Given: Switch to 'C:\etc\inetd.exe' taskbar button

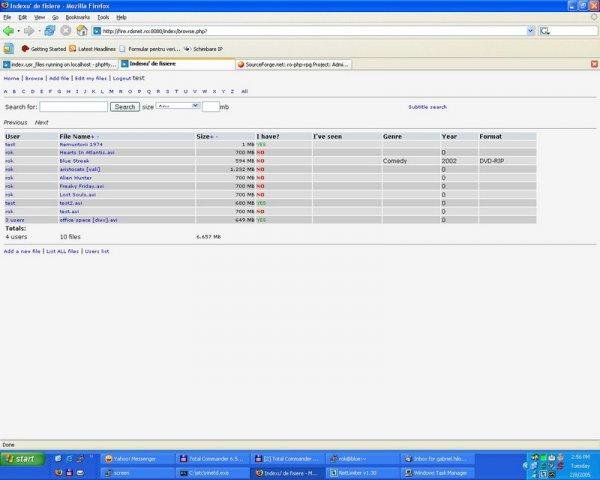Looking at the screenshot, I should coord(212,473).
